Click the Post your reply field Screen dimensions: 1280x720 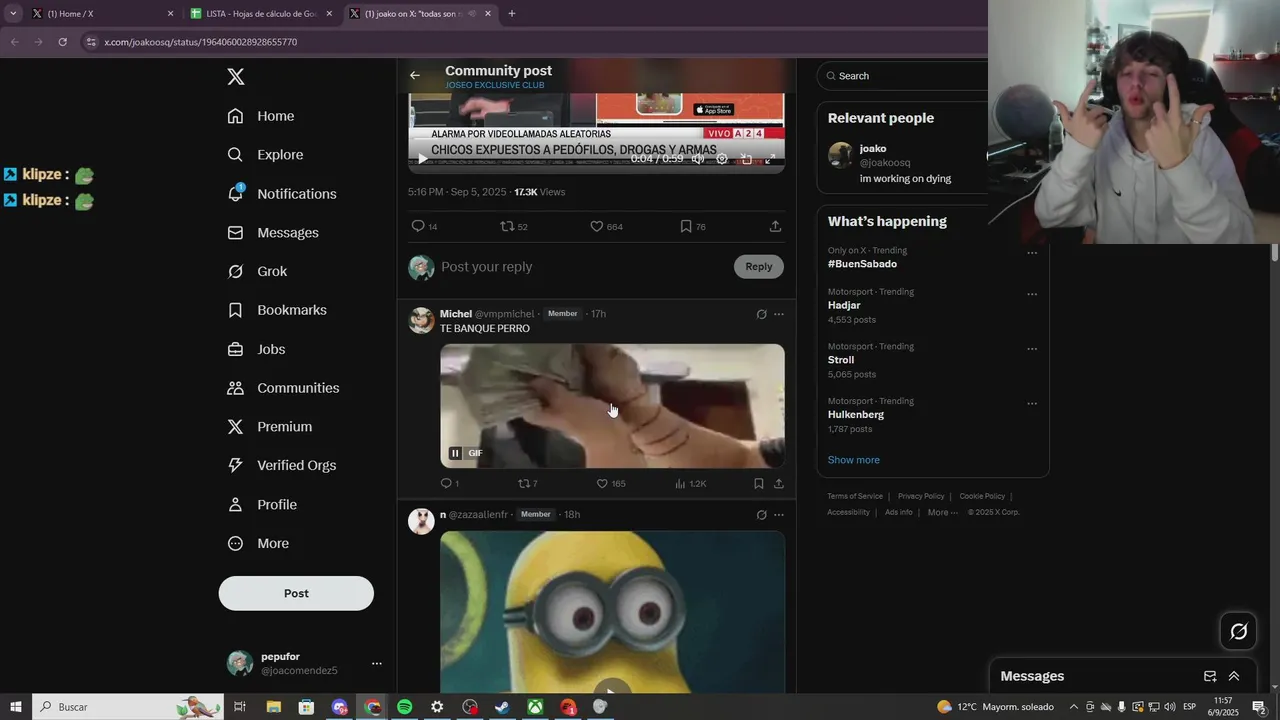coord(580,267)
